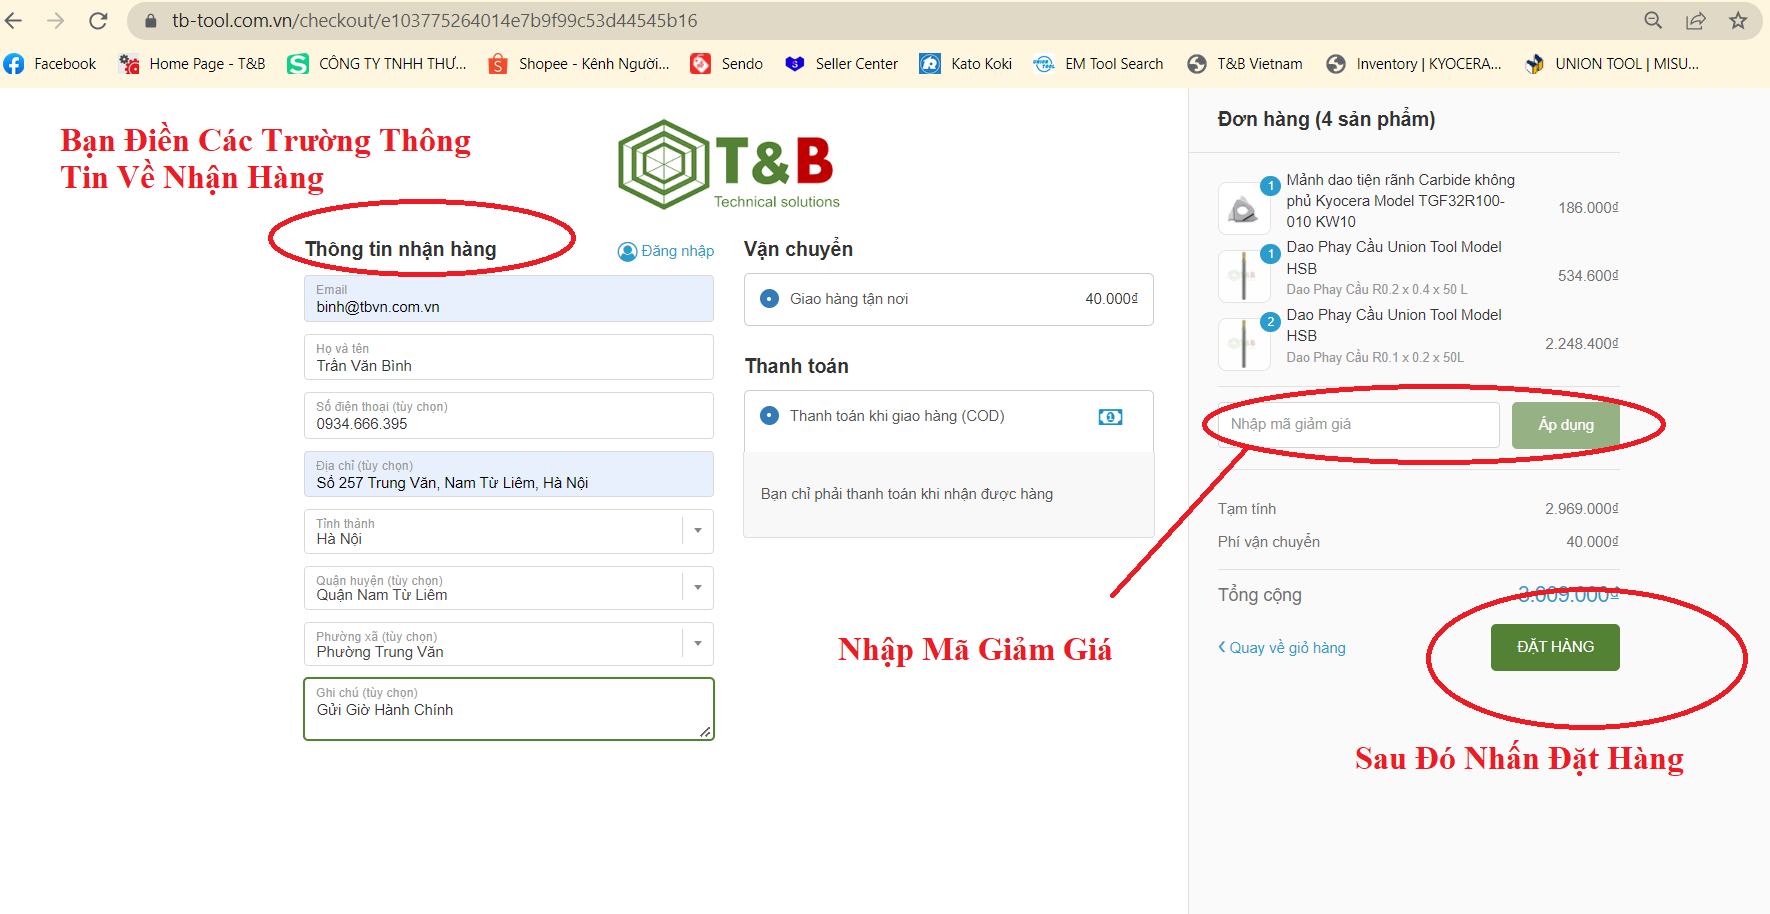Image resolution: width=1770 pixels, height=914 pixels.
Task: Click the Vận chuyển heading
Action: coord(798,249)
